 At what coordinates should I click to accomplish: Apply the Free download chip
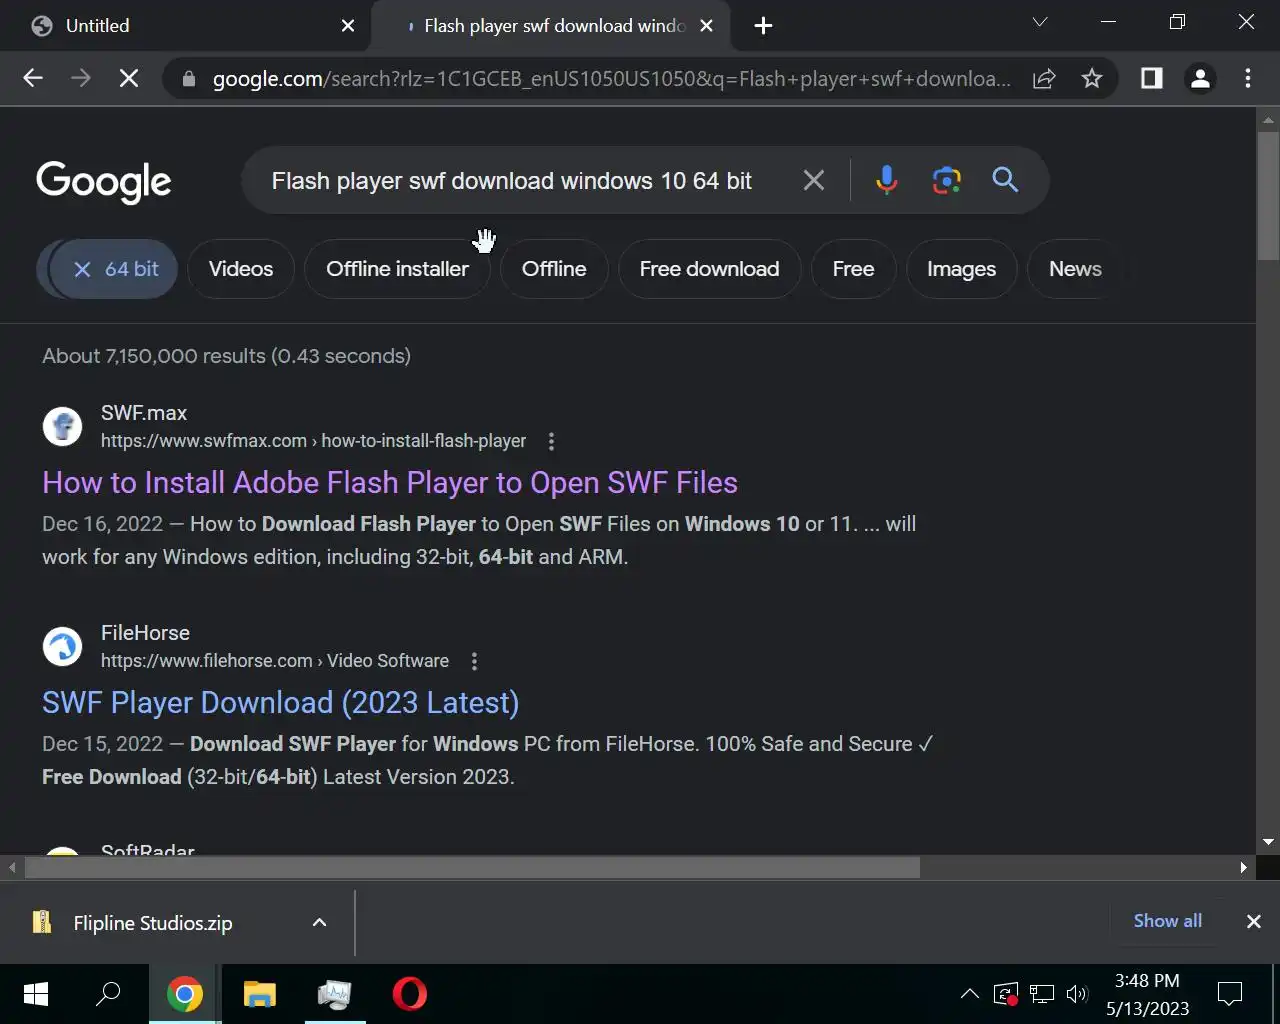point(709,269)
